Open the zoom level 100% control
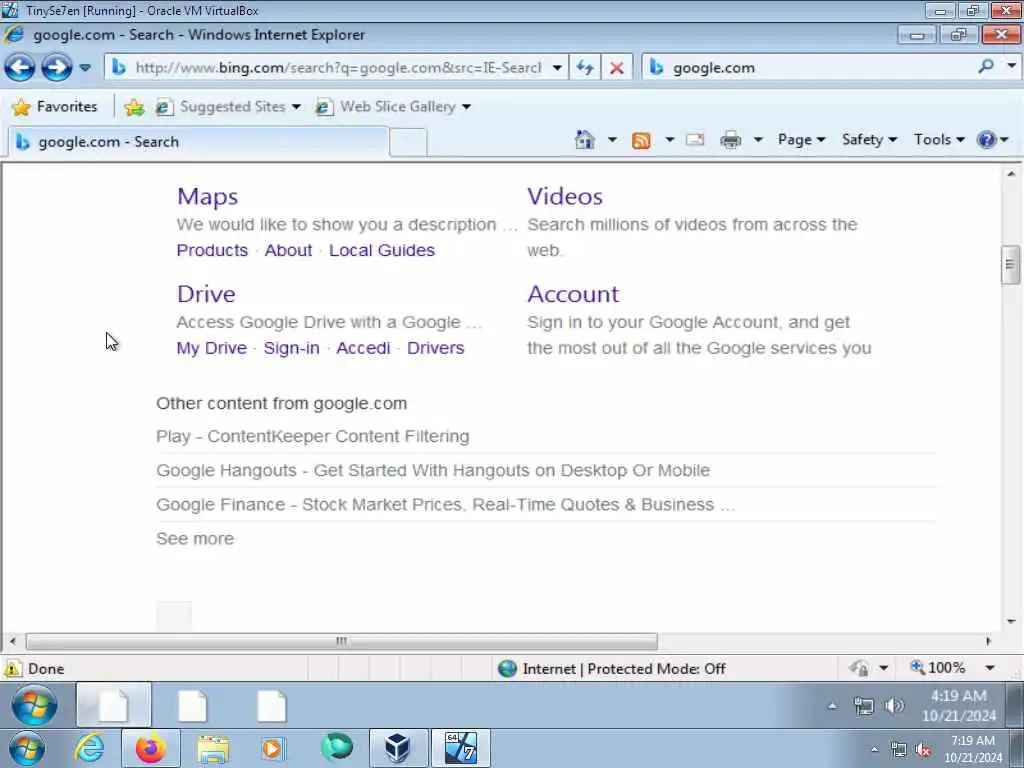Screen dimensions: 1024x768 coord(938,668)
